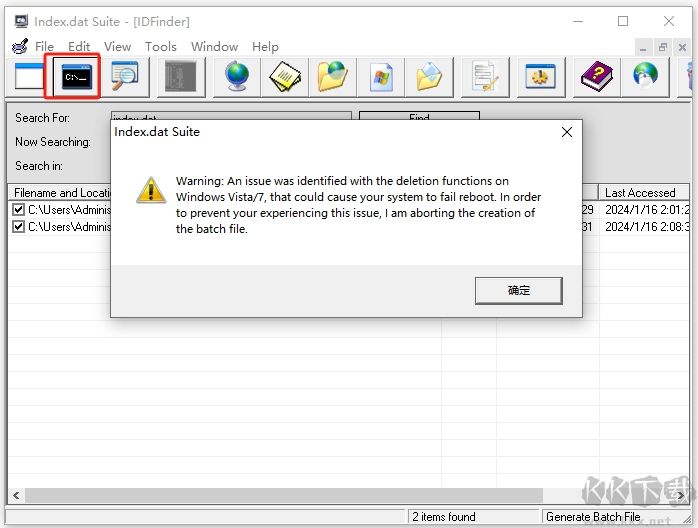This screenshot has width=698, height=528.
Task: Select the 2024/1/16 2:08 last accessed cell
Action: [647, 227]
